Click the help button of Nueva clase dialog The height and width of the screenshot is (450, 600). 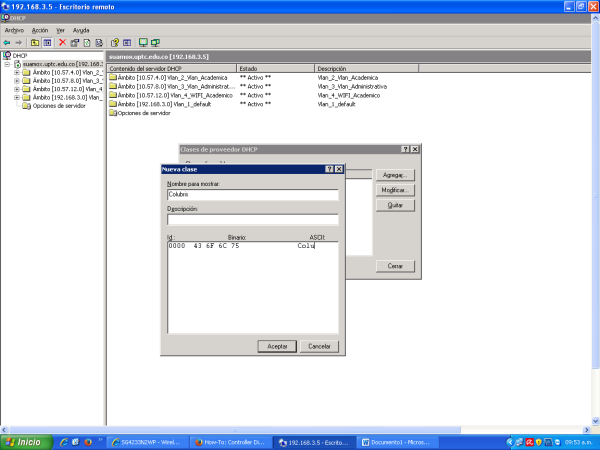[x=329, y=169]
